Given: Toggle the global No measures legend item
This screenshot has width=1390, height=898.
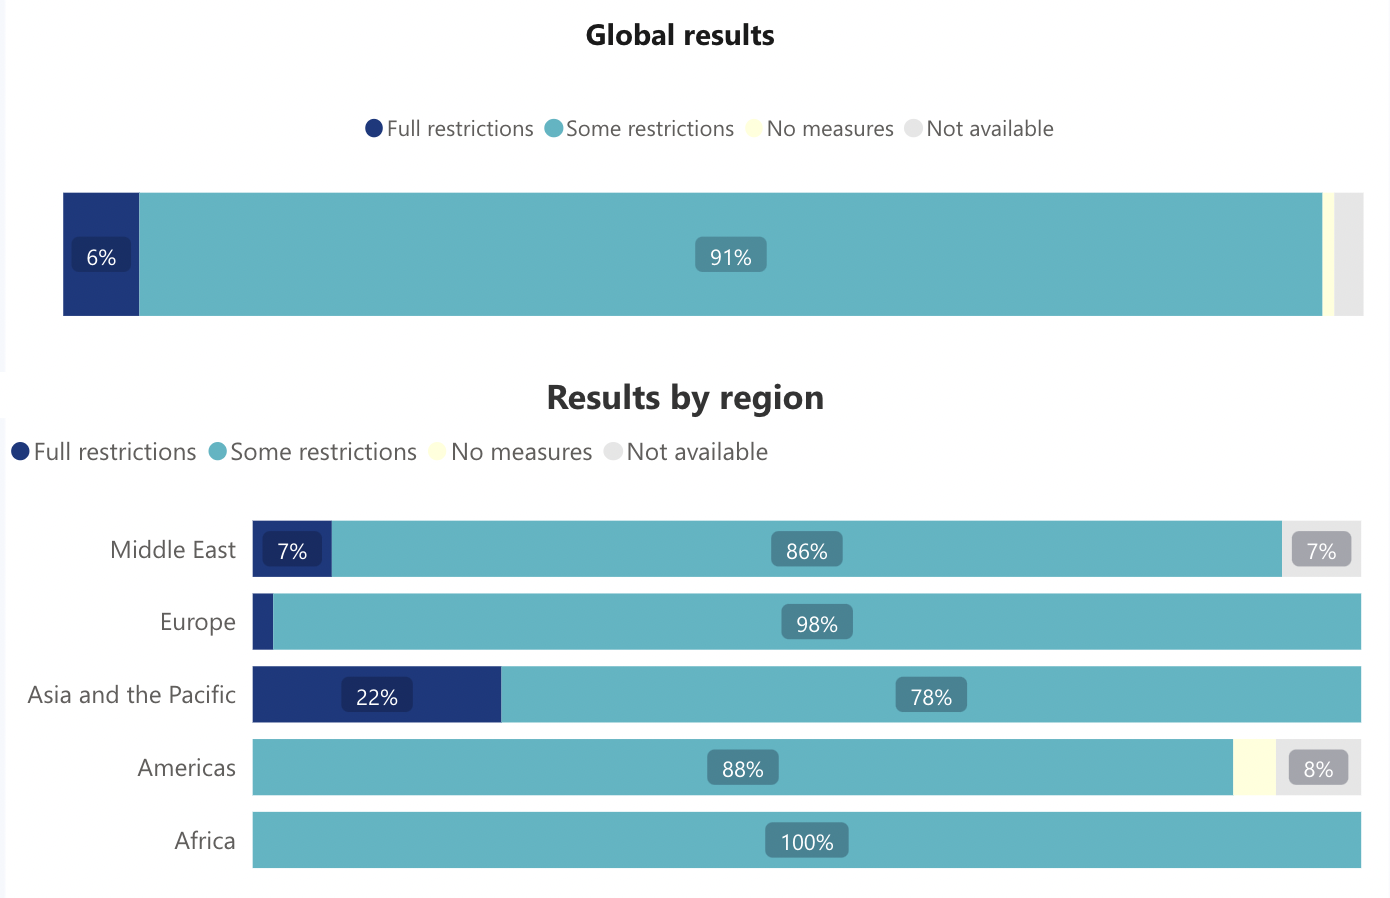Looking at the screenshot, I should coord(820,129).
